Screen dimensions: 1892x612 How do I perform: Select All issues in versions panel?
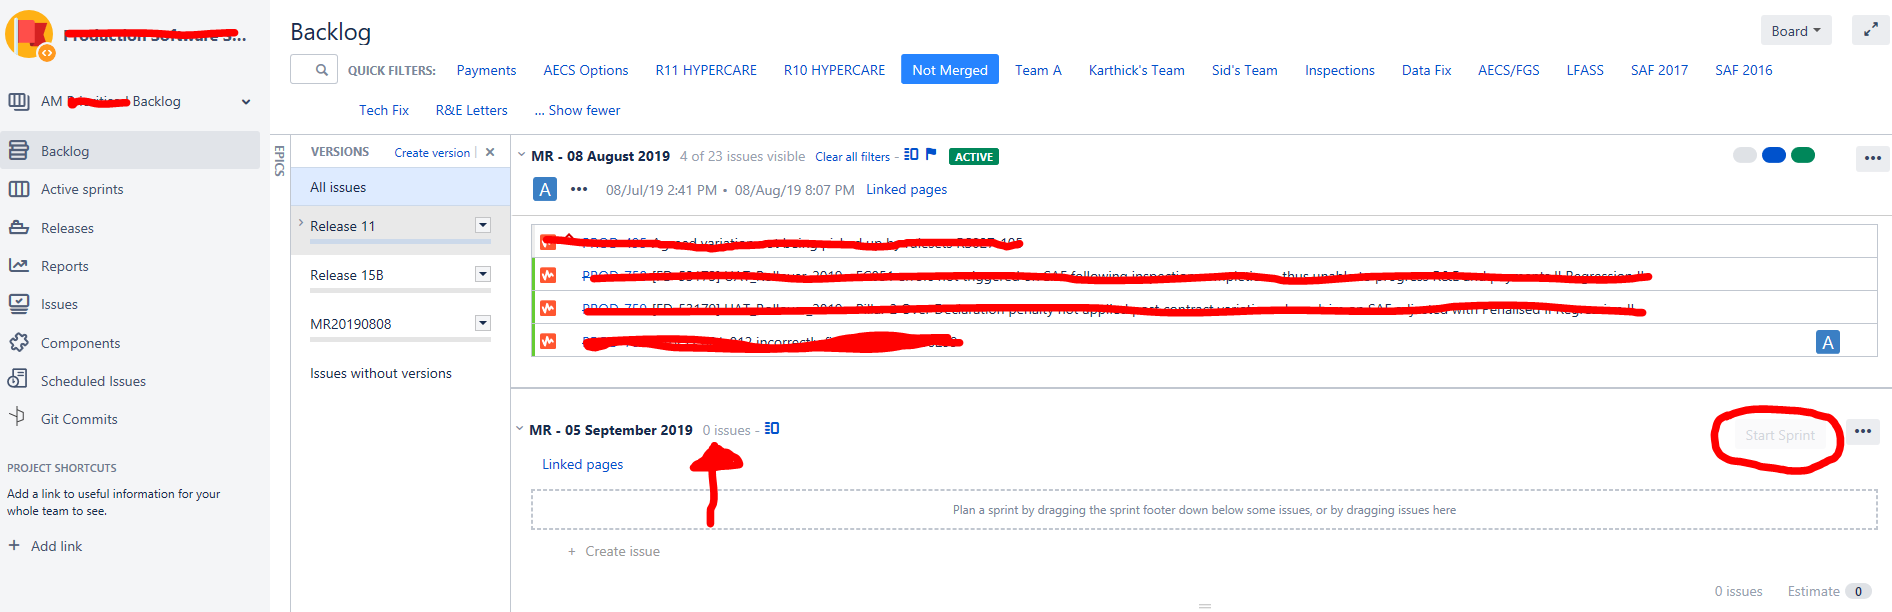coord(400,187)
